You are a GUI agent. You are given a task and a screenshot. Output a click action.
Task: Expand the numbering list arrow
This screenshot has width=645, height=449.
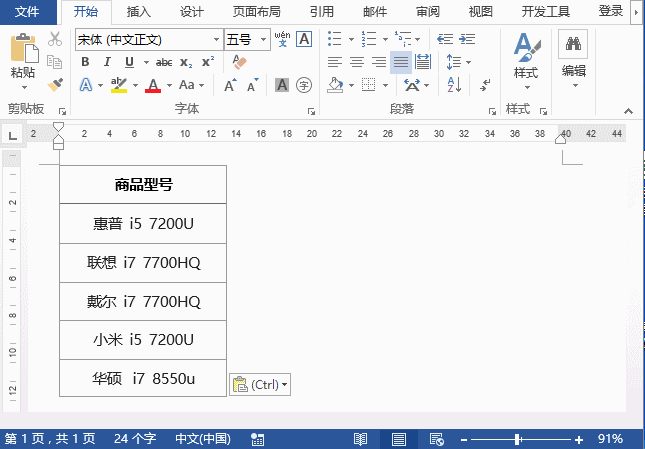pos(385,39)
